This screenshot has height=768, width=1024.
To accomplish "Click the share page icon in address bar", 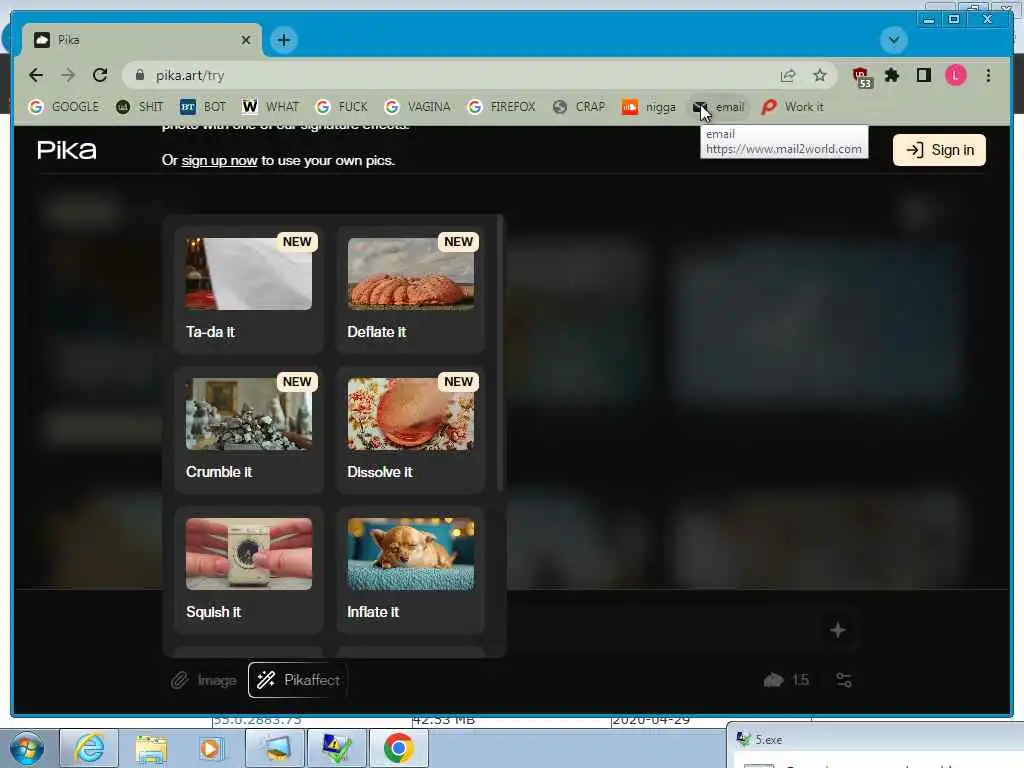I will [x=788, y=76].
